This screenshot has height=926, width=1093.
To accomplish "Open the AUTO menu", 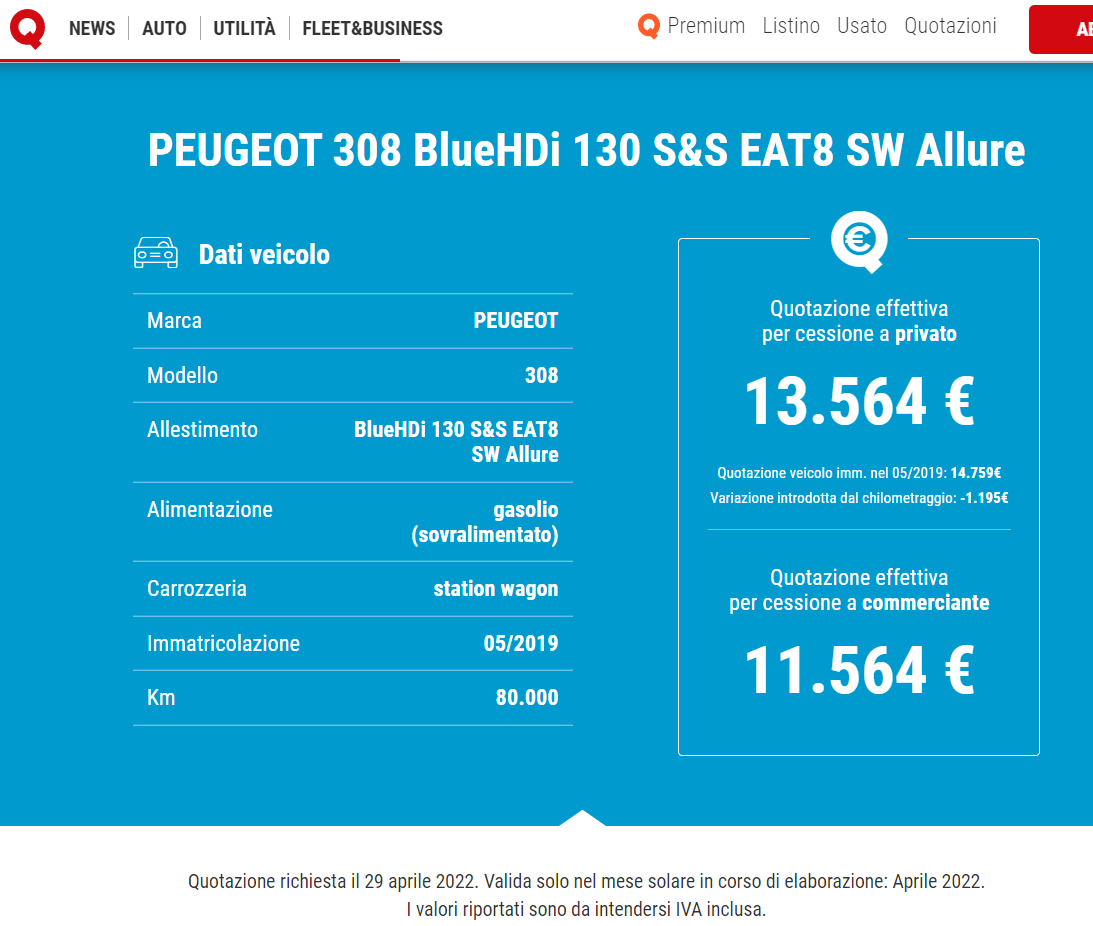I will point(164,28).
